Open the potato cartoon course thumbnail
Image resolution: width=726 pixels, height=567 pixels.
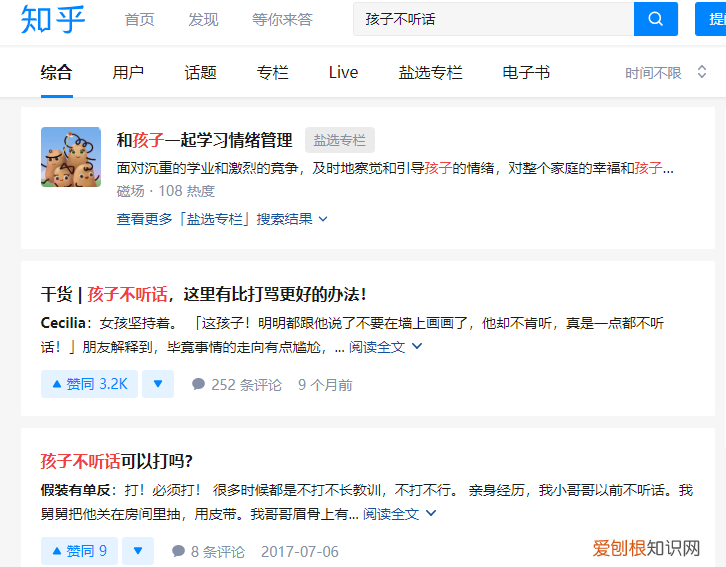[71, 157]
